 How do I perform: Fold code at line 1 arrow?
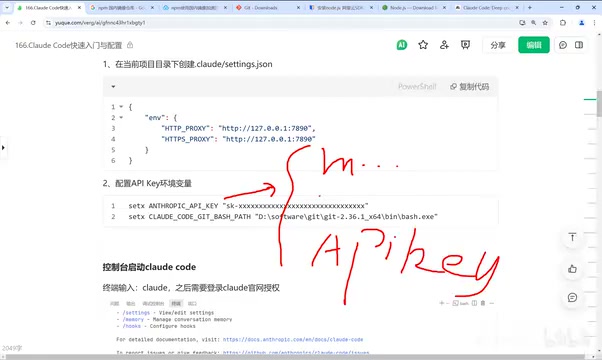(121, 107)
